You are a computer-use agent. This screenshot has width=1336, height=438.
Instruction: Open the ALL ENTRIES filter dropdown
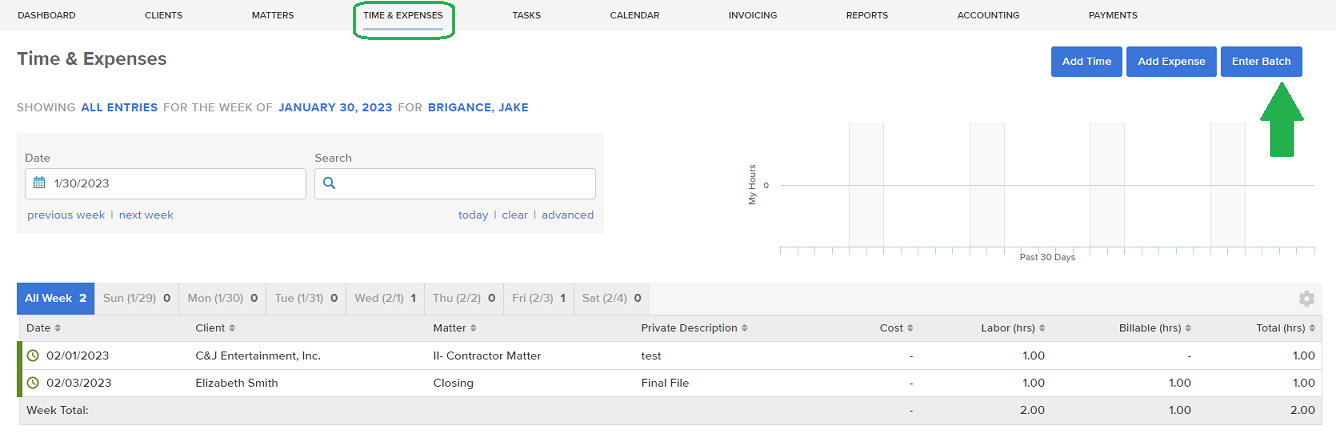pyautogui.click(x=119, y=107)
